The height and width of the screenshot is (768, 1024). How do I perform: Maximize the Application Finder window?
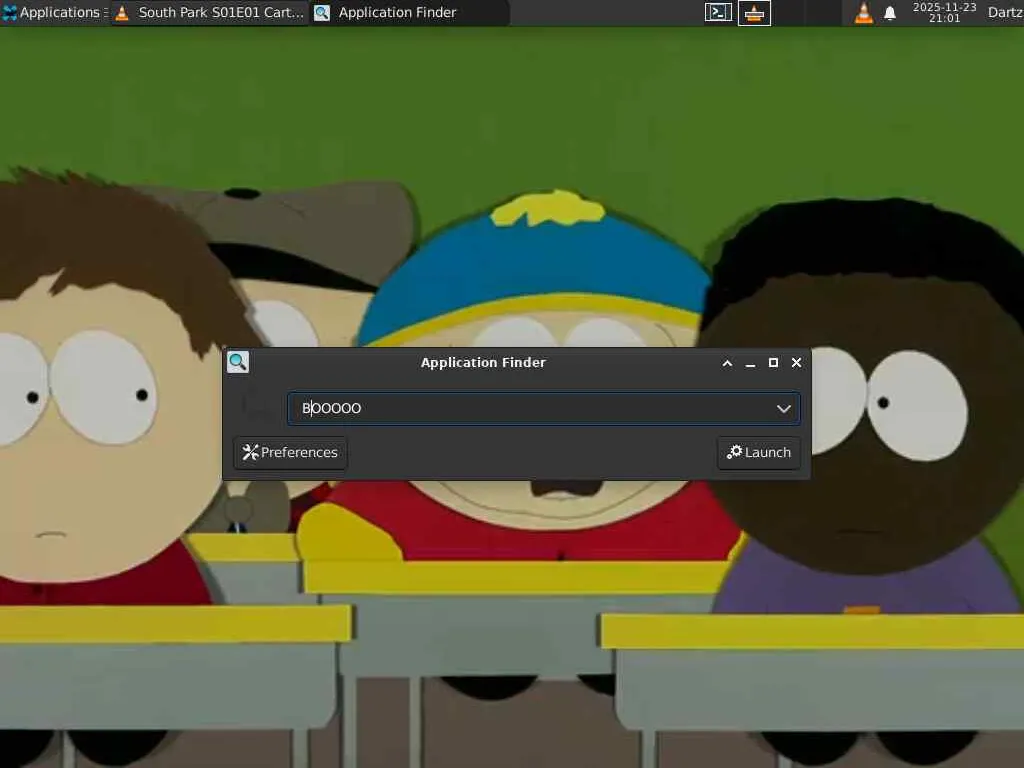pos(773,362)
